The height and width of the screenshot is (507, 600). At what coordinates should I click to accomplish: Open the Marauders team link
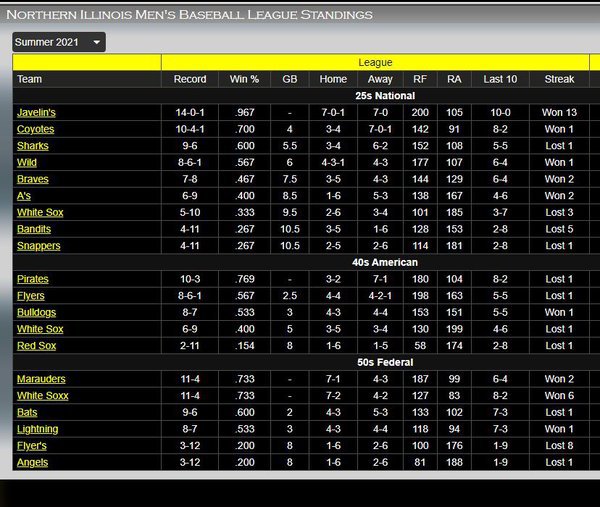(x=41, y=379)
